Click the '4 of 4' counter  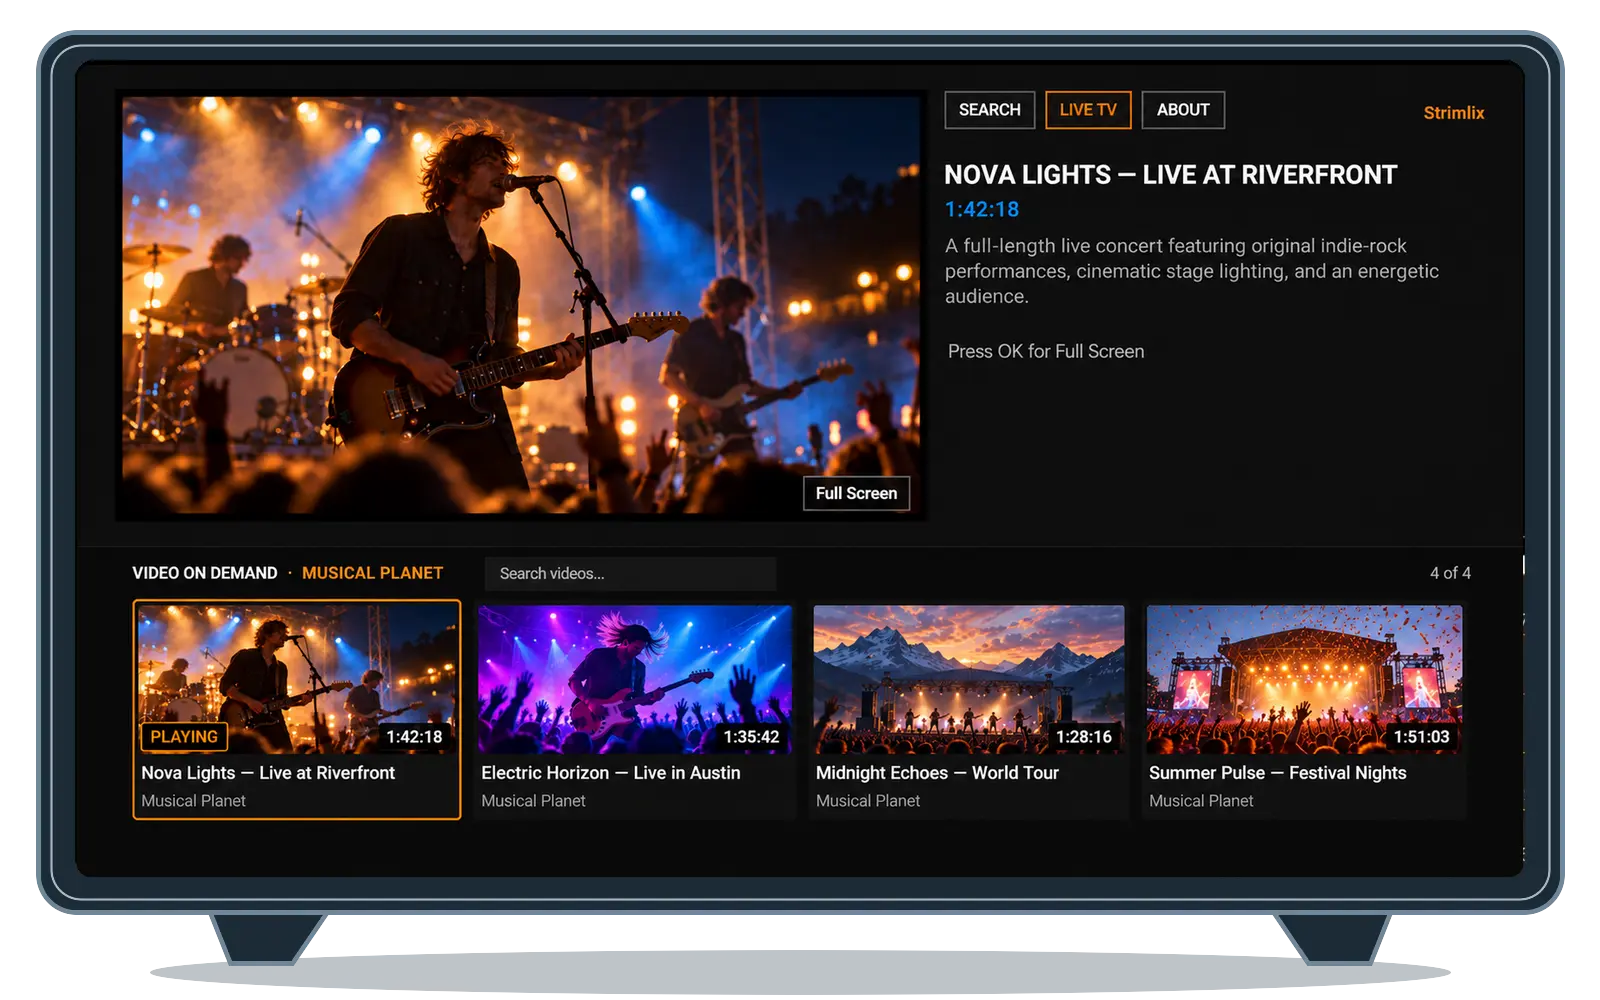(1450, 573)
